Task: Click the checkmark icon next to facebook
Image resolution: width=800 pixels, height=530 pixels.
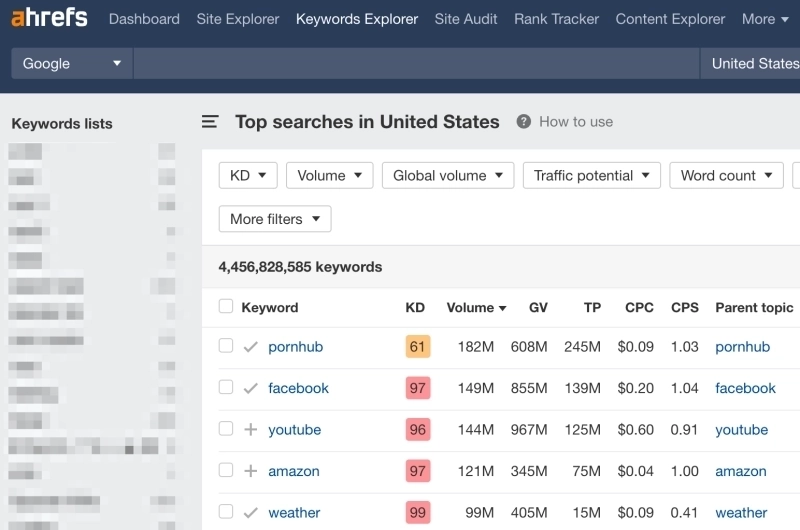Action: point(251,388)
